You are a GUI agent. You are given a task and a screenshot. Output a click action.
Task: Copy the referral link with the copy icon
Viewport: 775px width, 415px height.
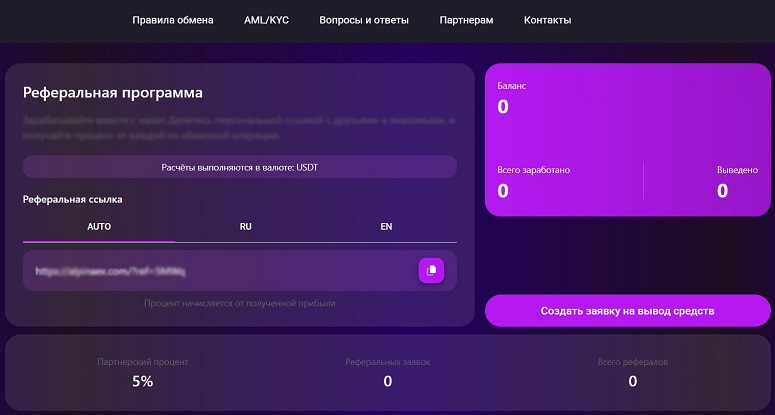431,270
